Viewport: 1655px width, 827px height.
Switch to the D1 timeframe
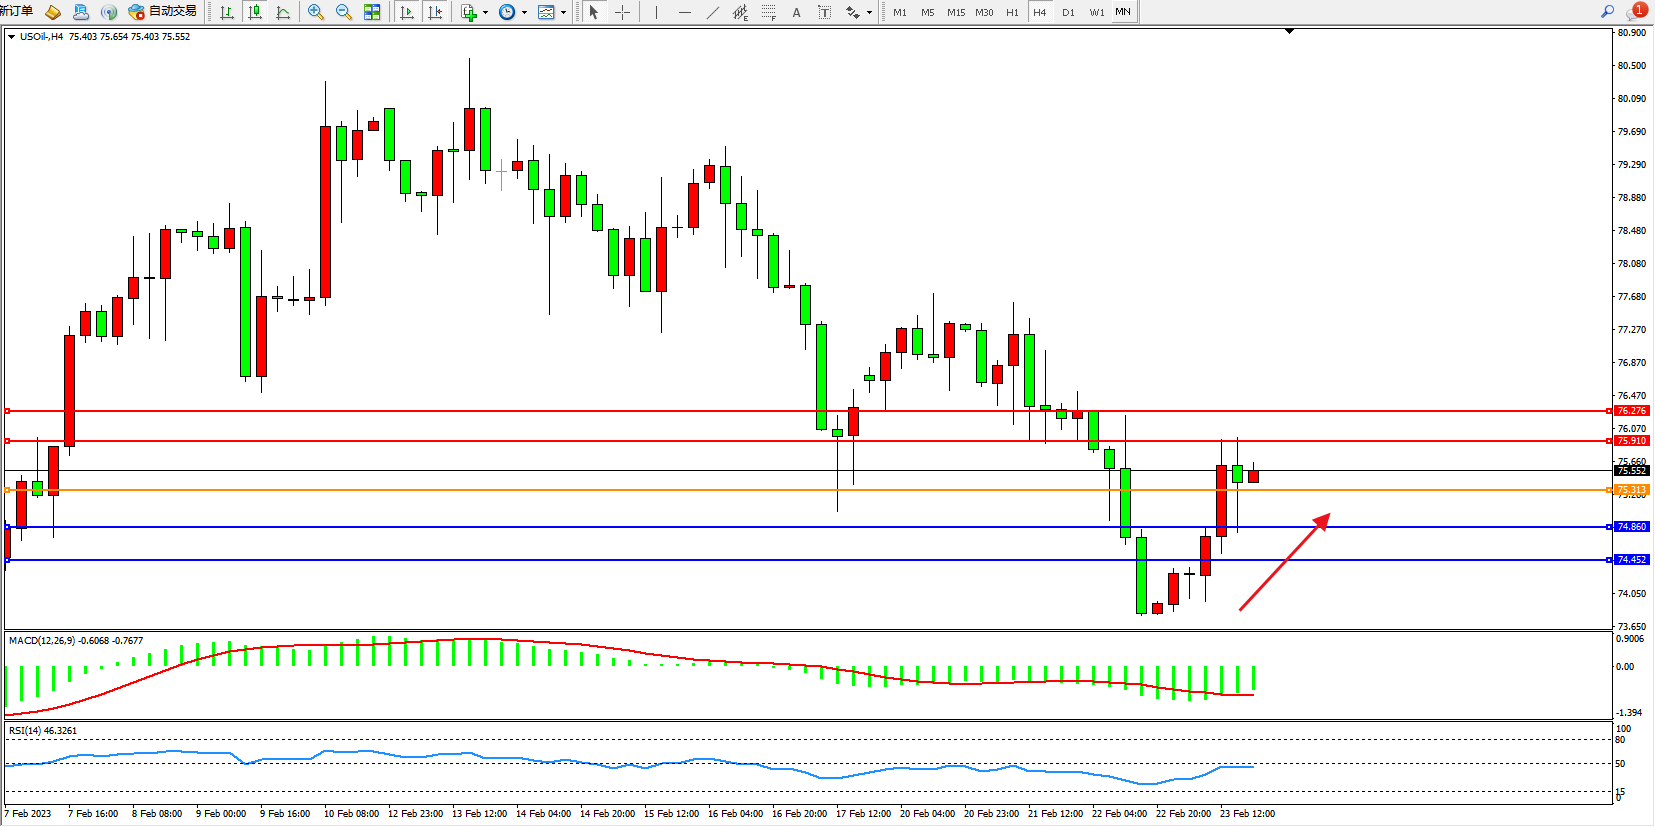coord(1068,12)
